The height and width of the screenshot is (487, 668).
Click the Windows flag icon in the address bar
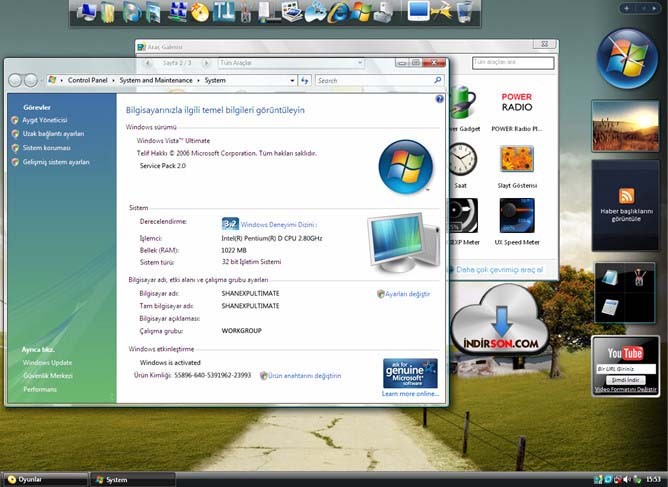(x=52, y=80)
